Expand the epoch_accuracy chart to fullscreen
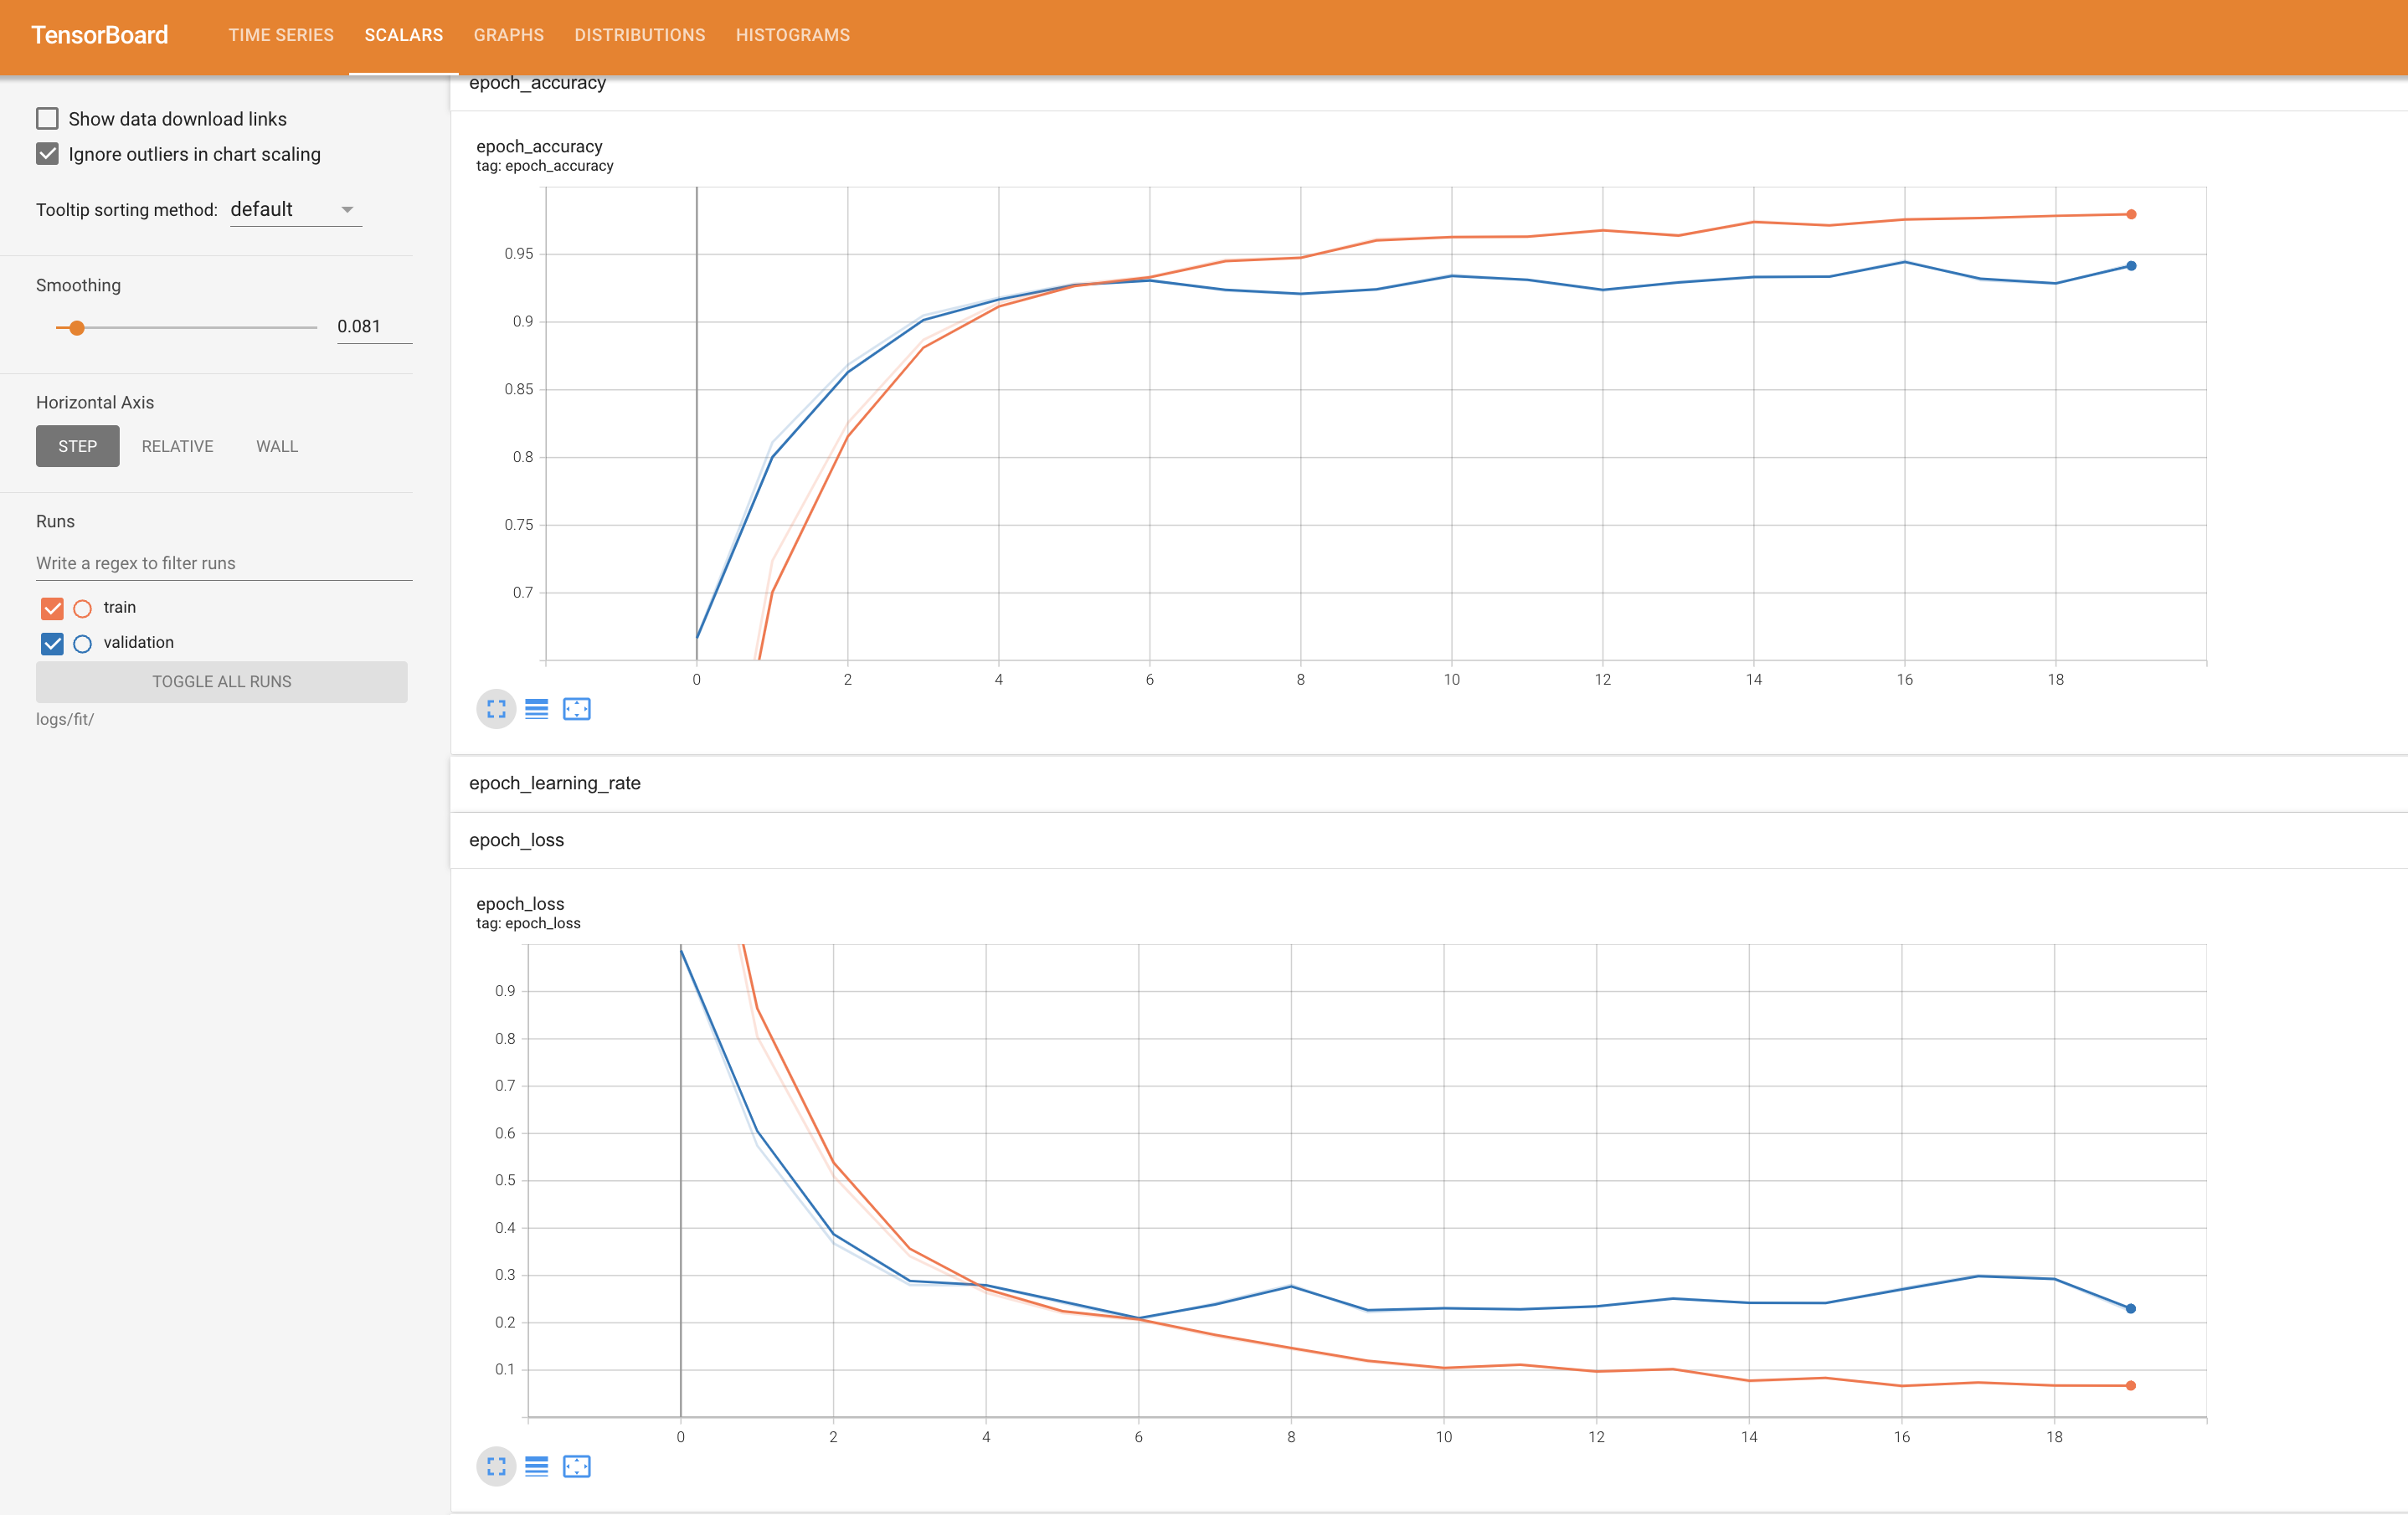 pyautogui.click(x=496, y=709)
